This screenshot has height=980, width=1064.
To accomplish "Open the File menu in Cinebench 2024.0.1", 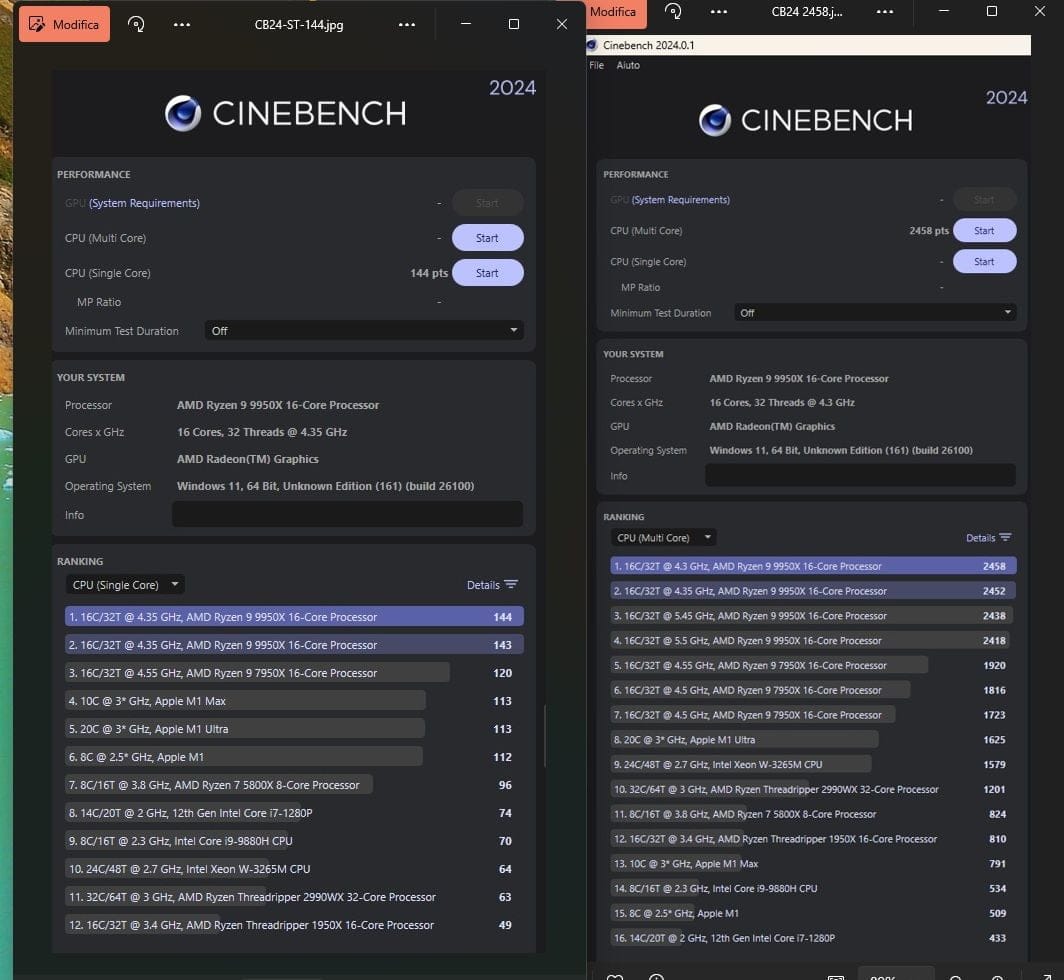I will click(596, 65).
